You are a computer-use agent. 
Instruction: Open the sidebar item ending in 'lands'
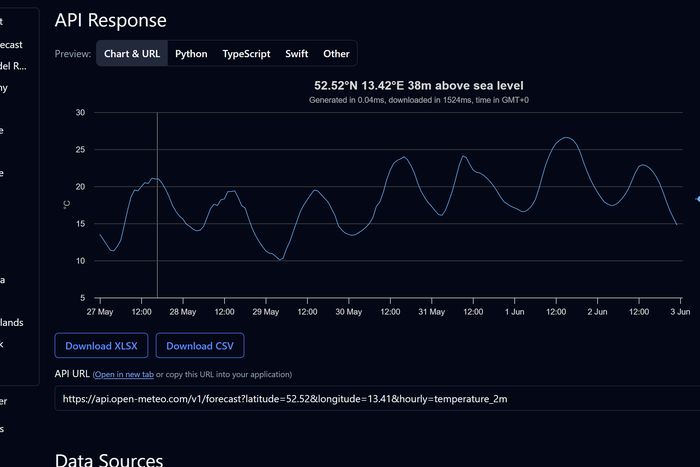tap(12, 322)
